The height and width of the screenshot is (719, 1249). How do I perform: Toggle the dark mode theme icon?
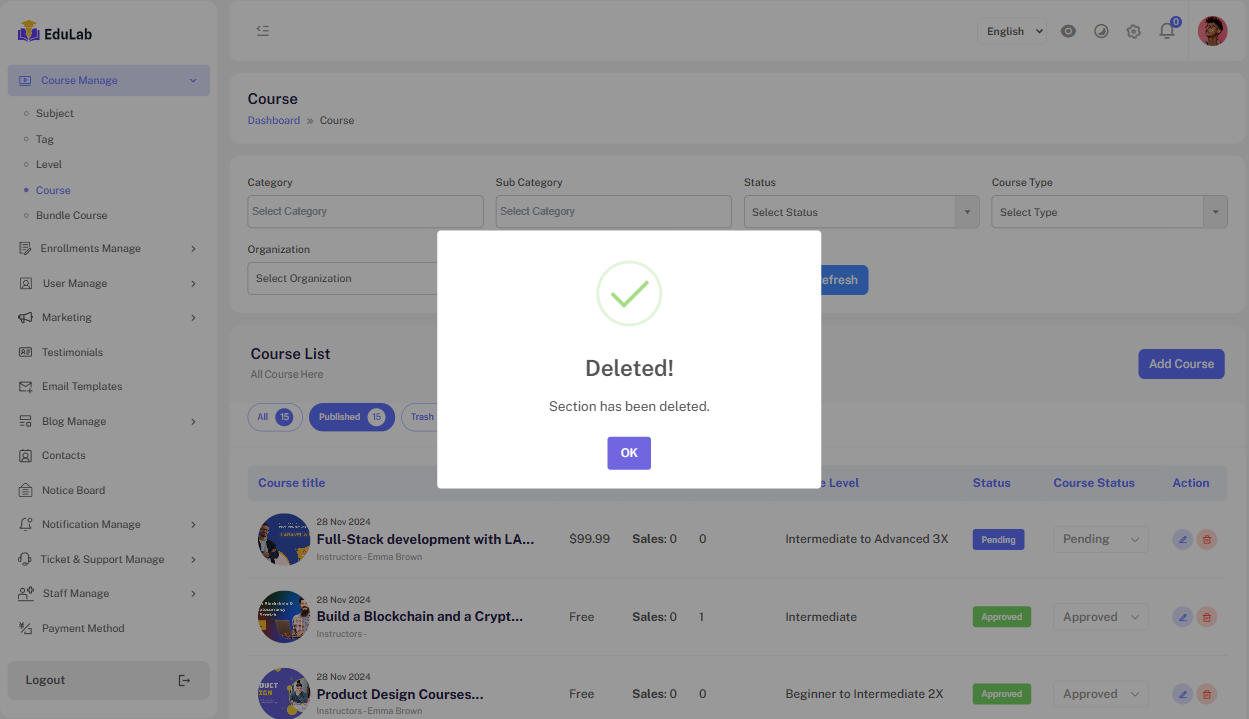tap(1101, 31)
